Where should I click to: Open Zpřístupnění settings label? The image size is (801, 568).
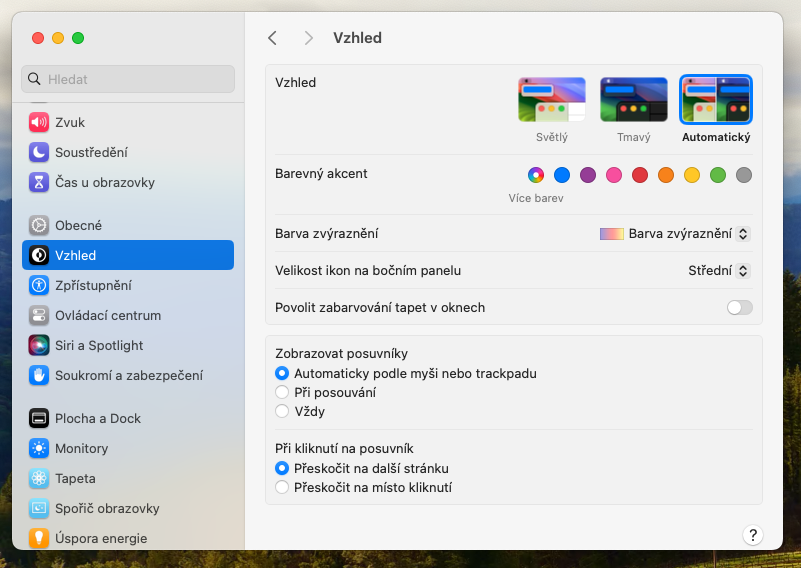93,286
